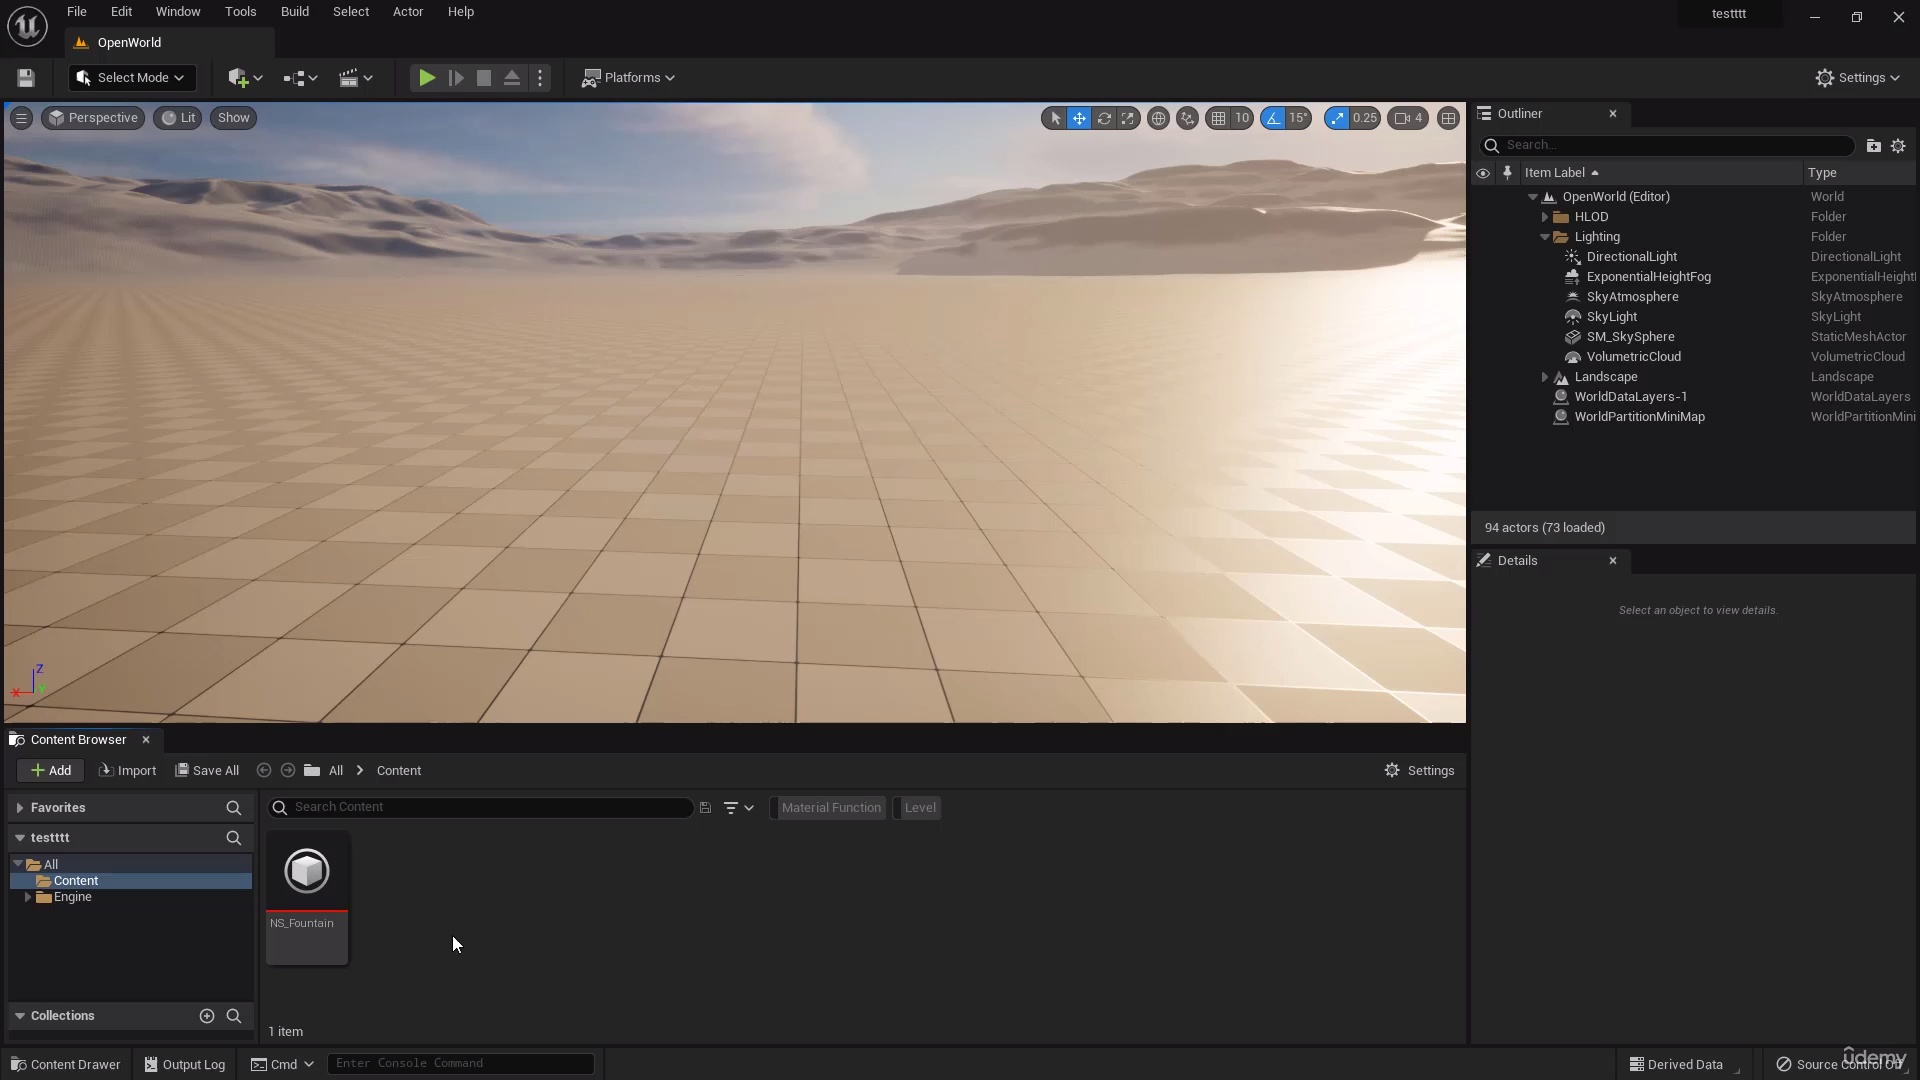
Task: Open the Build menu
Action: 294,11
